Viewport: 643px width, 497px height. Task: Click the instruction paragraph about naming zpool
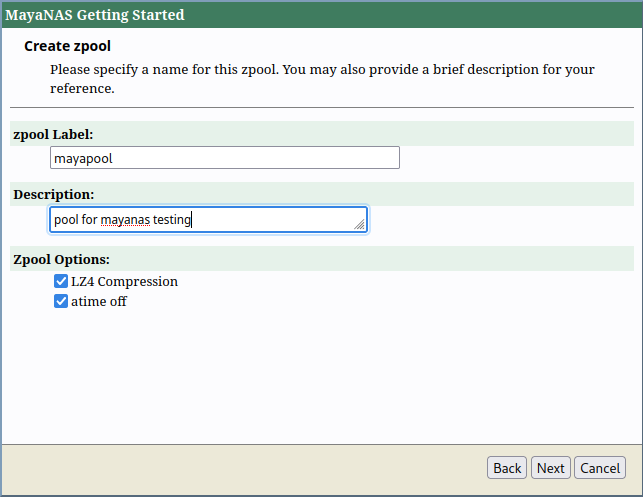(x=320, y=79)
